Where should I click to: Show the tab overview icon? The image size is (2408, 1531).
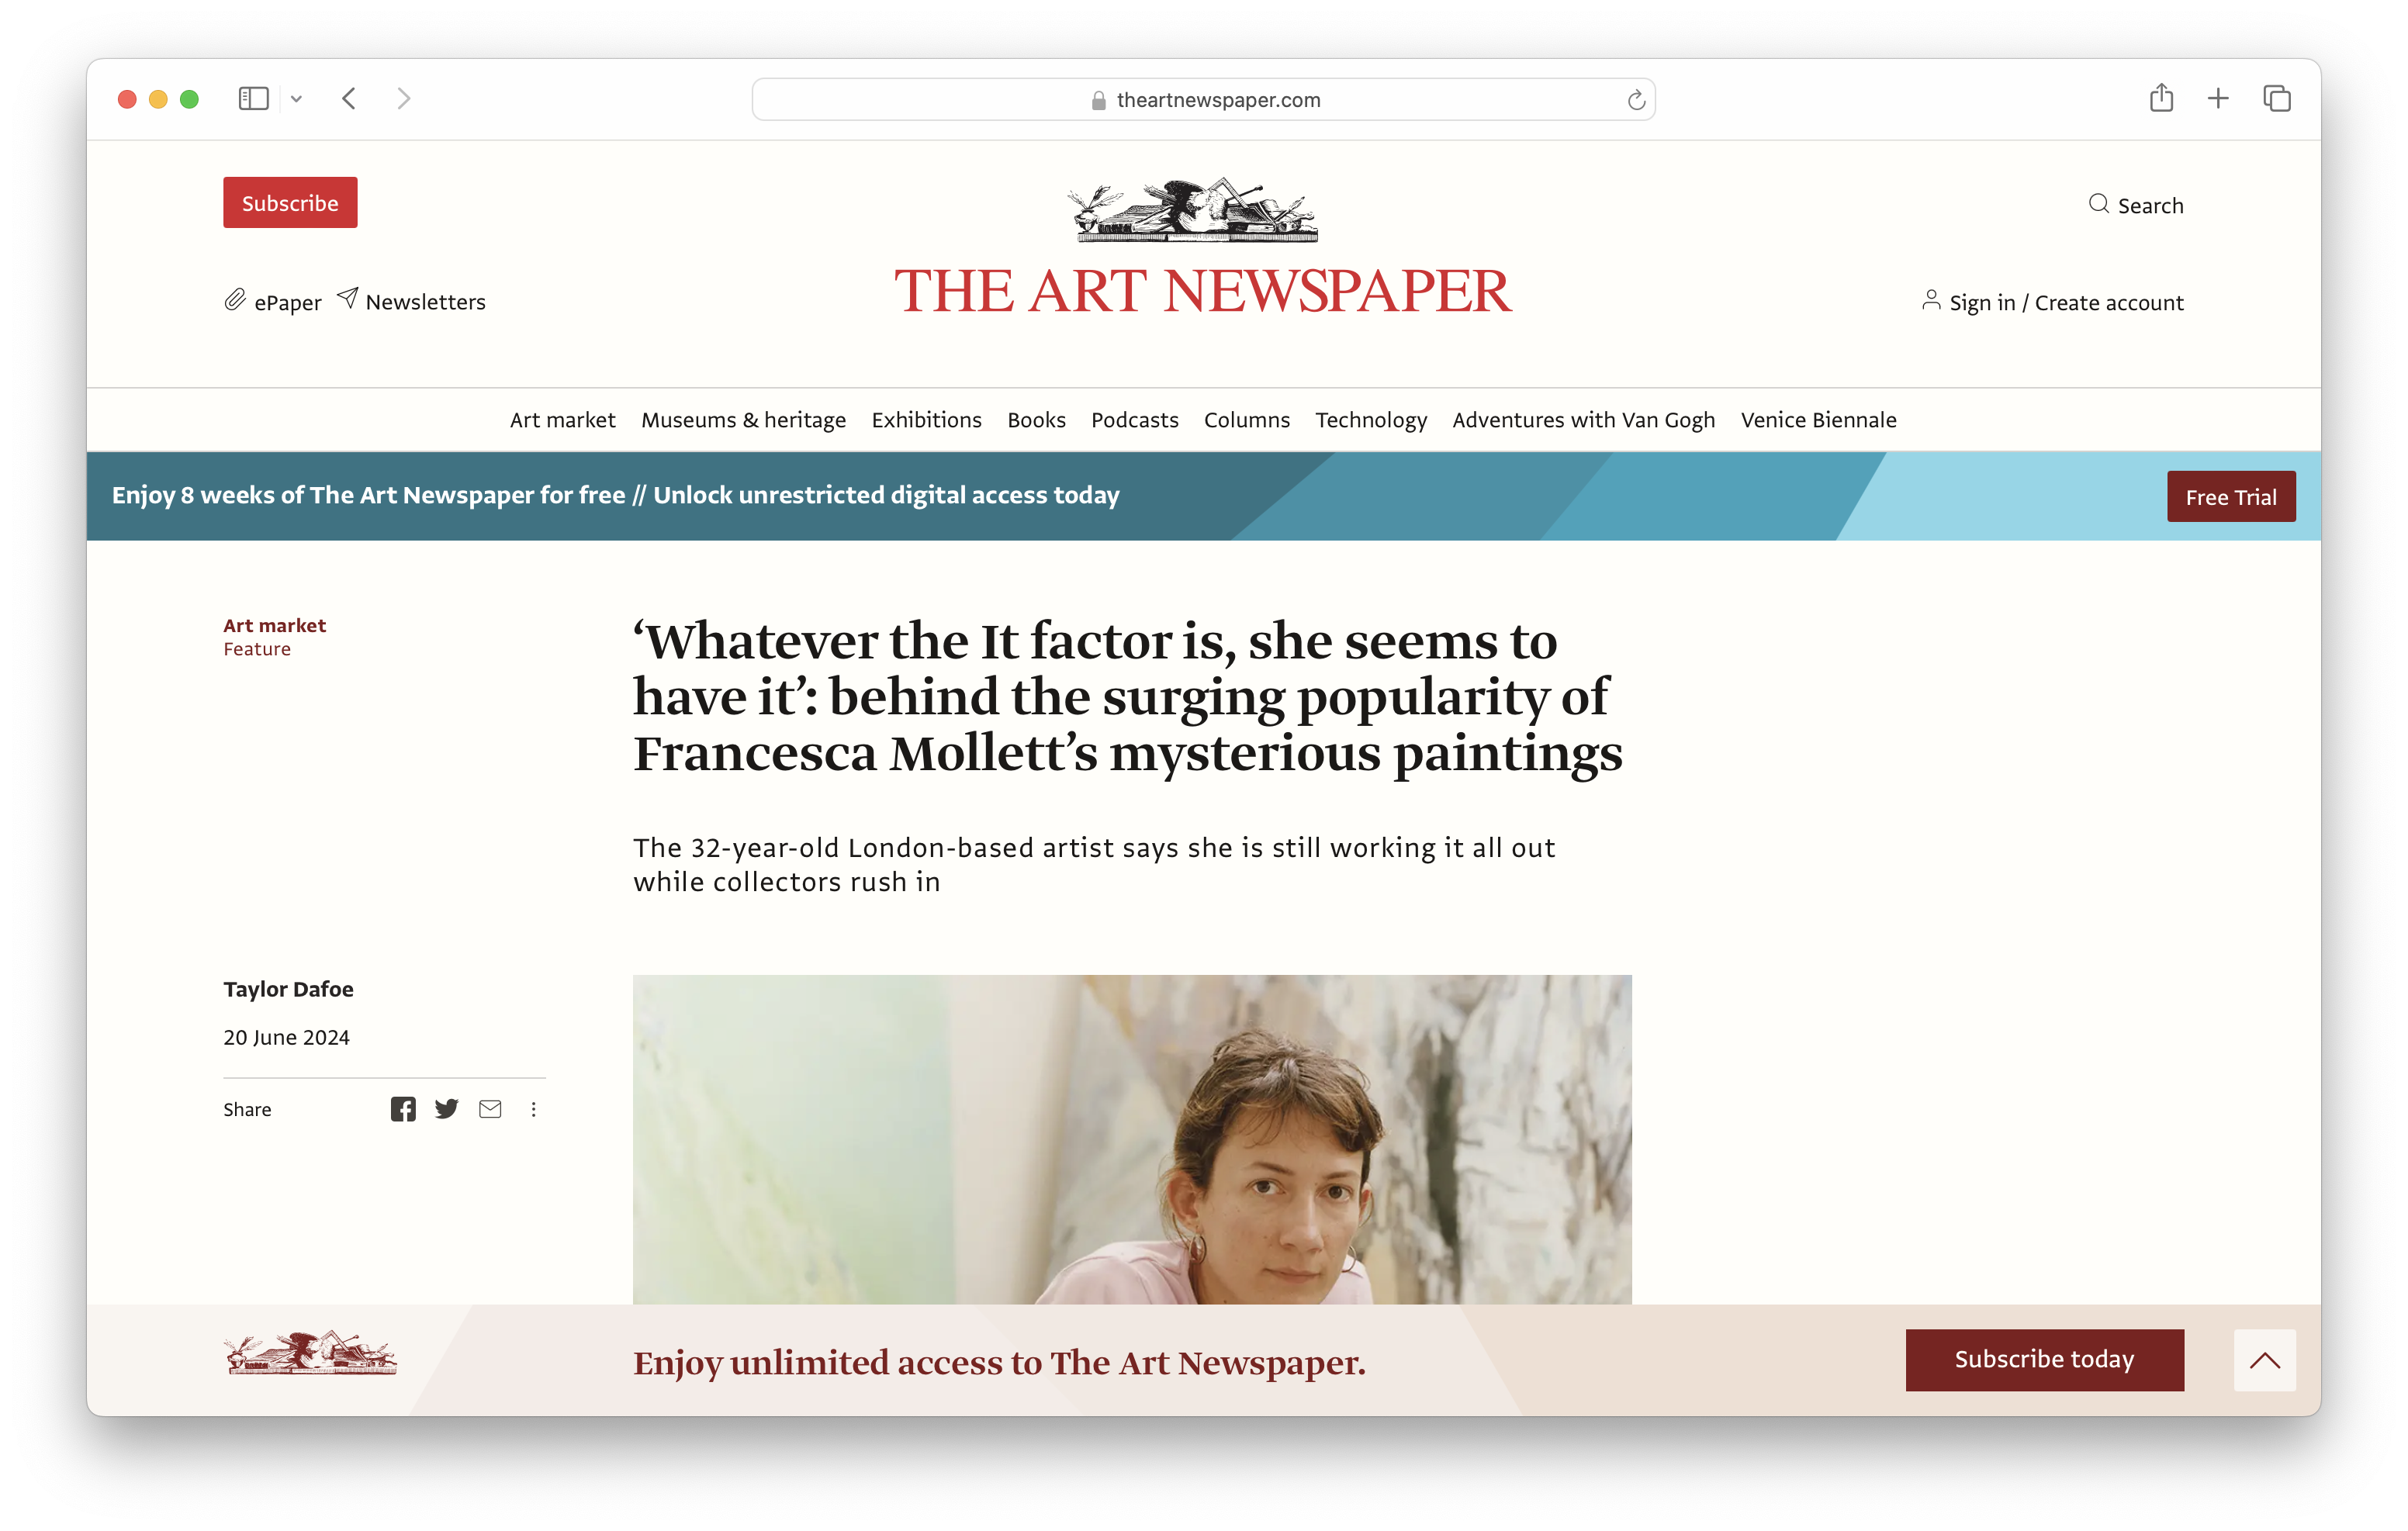[2277, 98]
